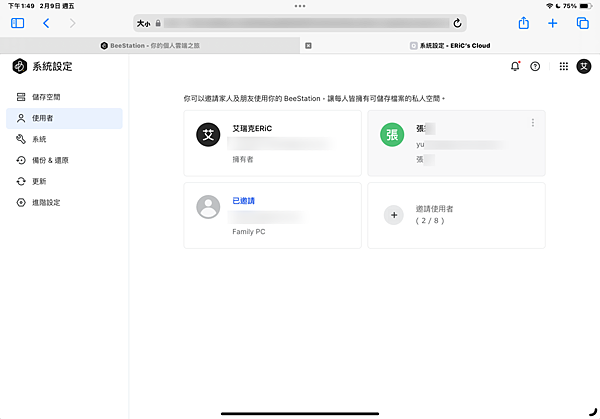Click the 擁有者 owner label
The height and width of the screenshot is (419, 600).
click(243, 160)
